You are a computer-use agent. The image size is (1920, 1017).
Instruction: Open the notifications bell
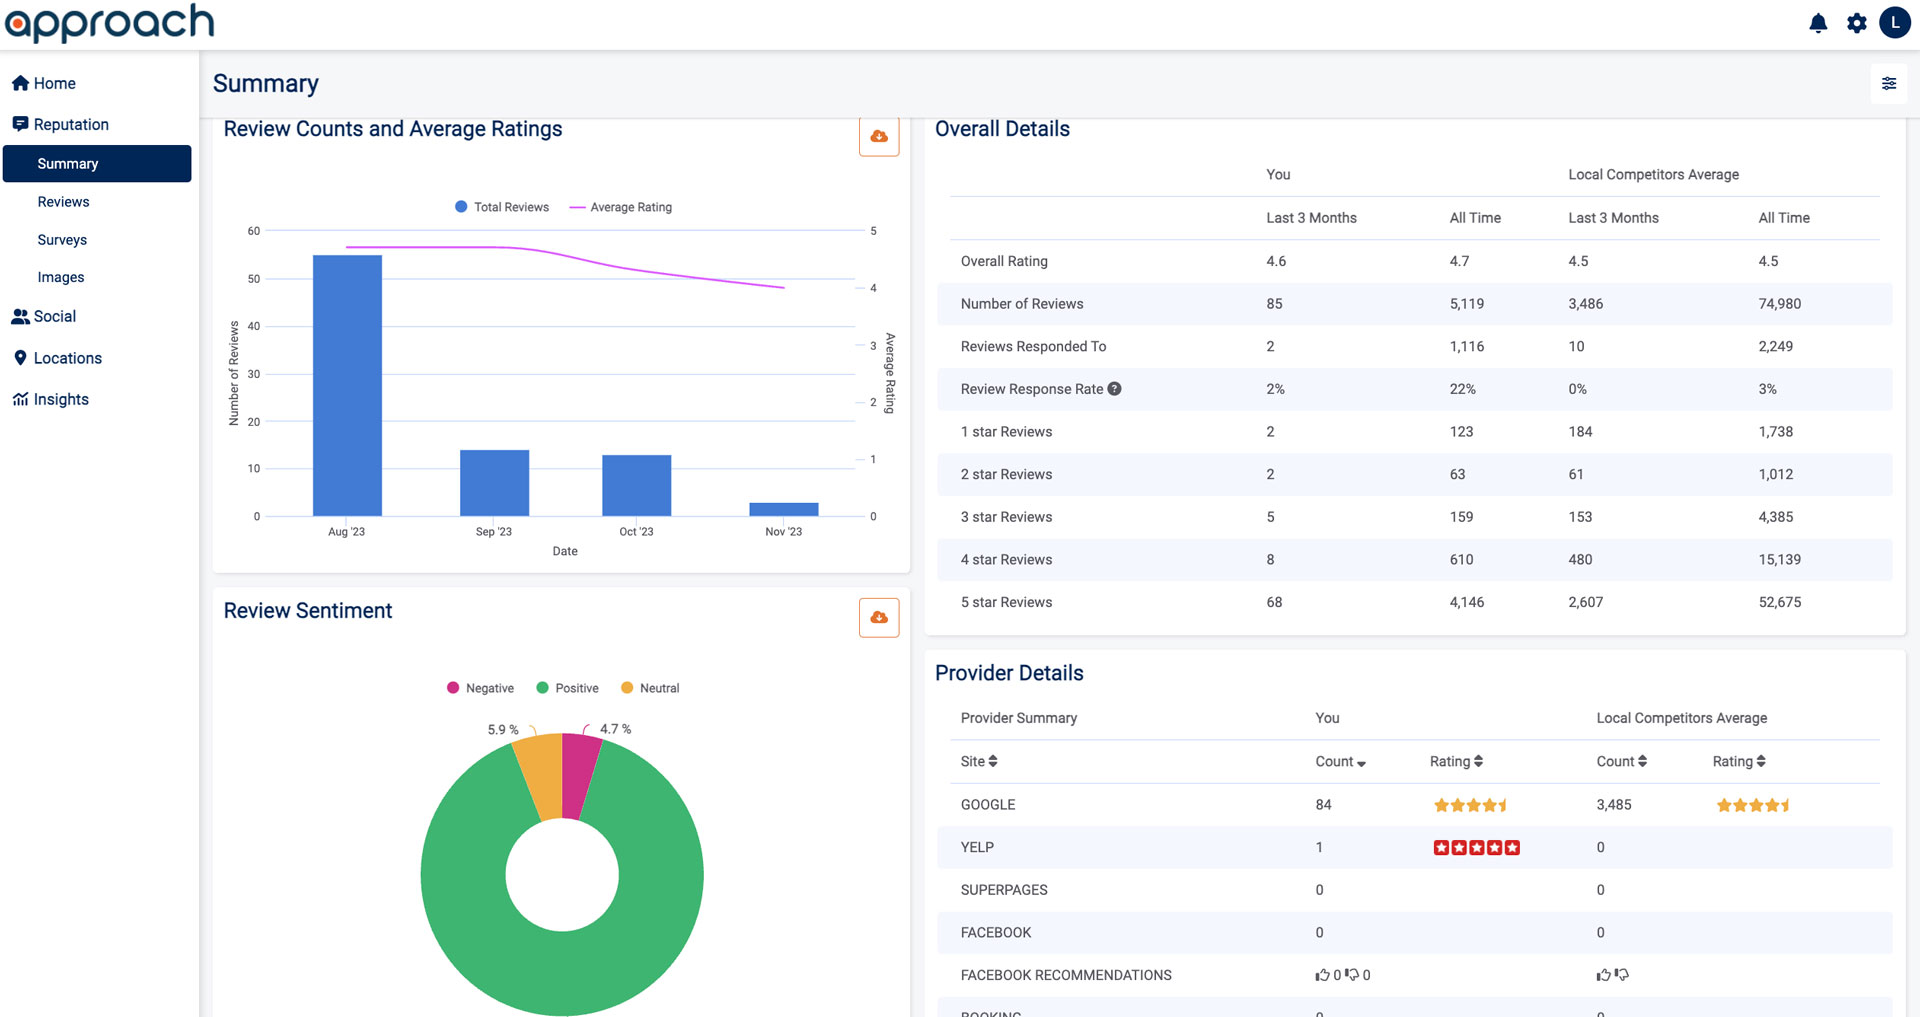pos(1818,24)
